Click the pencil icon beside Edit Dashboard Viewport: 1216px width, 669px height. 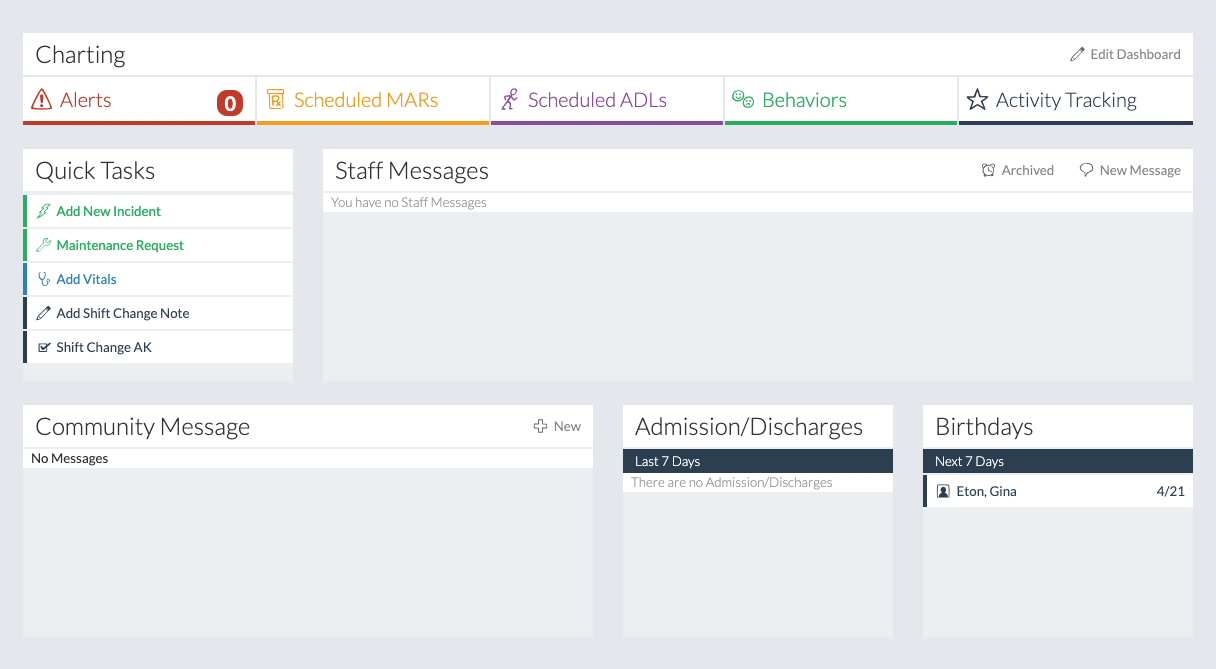[x=1077, y=54]
